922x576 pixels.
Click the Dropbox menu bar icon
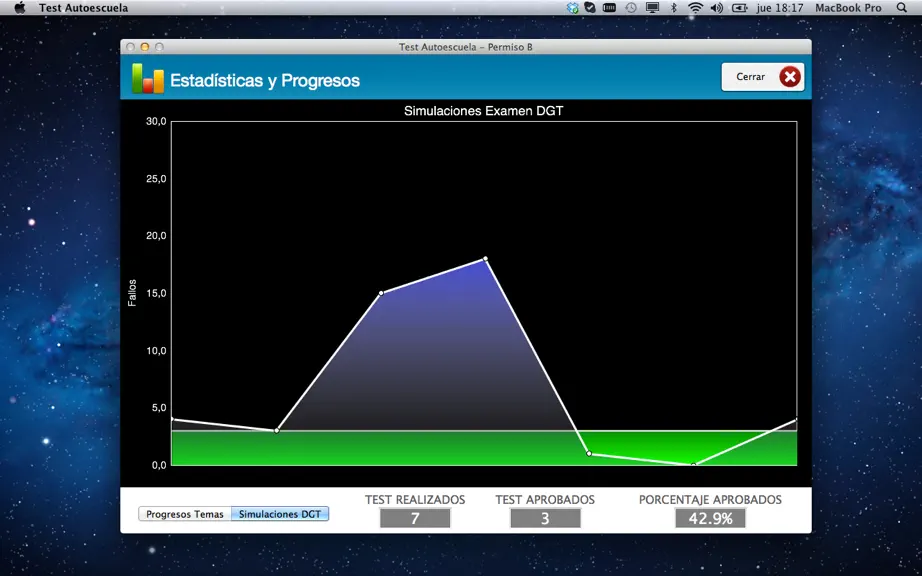coord(572,8)
